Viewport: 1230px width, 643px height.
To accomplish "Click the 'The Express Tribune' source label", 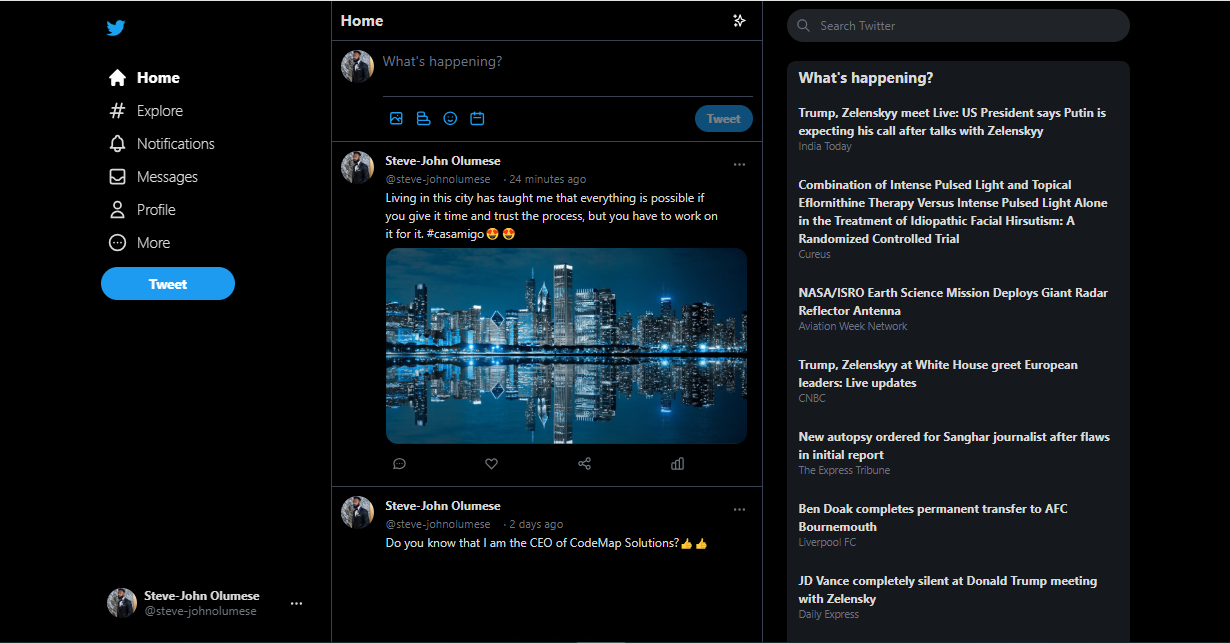I will tap(844, 470).
